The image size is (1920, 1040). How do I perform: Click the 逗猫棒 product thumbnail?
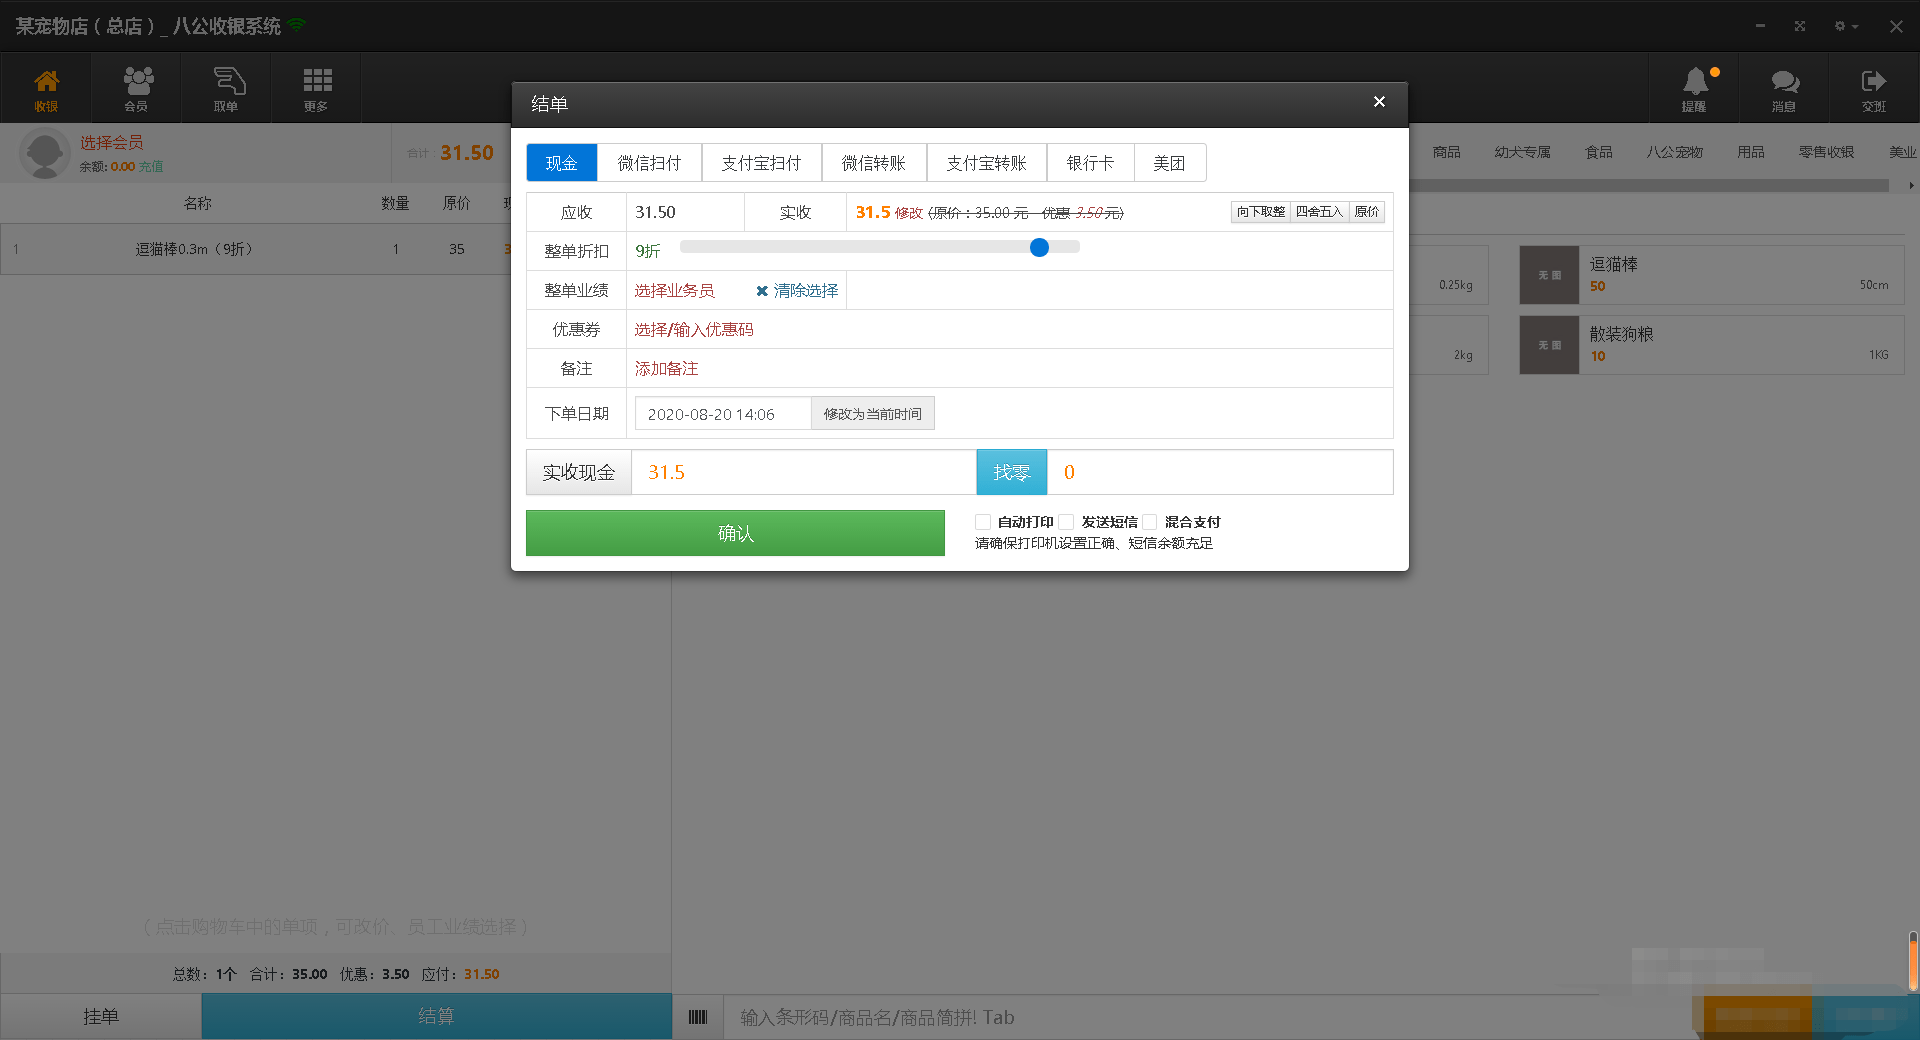click(x=1549, y=275)
